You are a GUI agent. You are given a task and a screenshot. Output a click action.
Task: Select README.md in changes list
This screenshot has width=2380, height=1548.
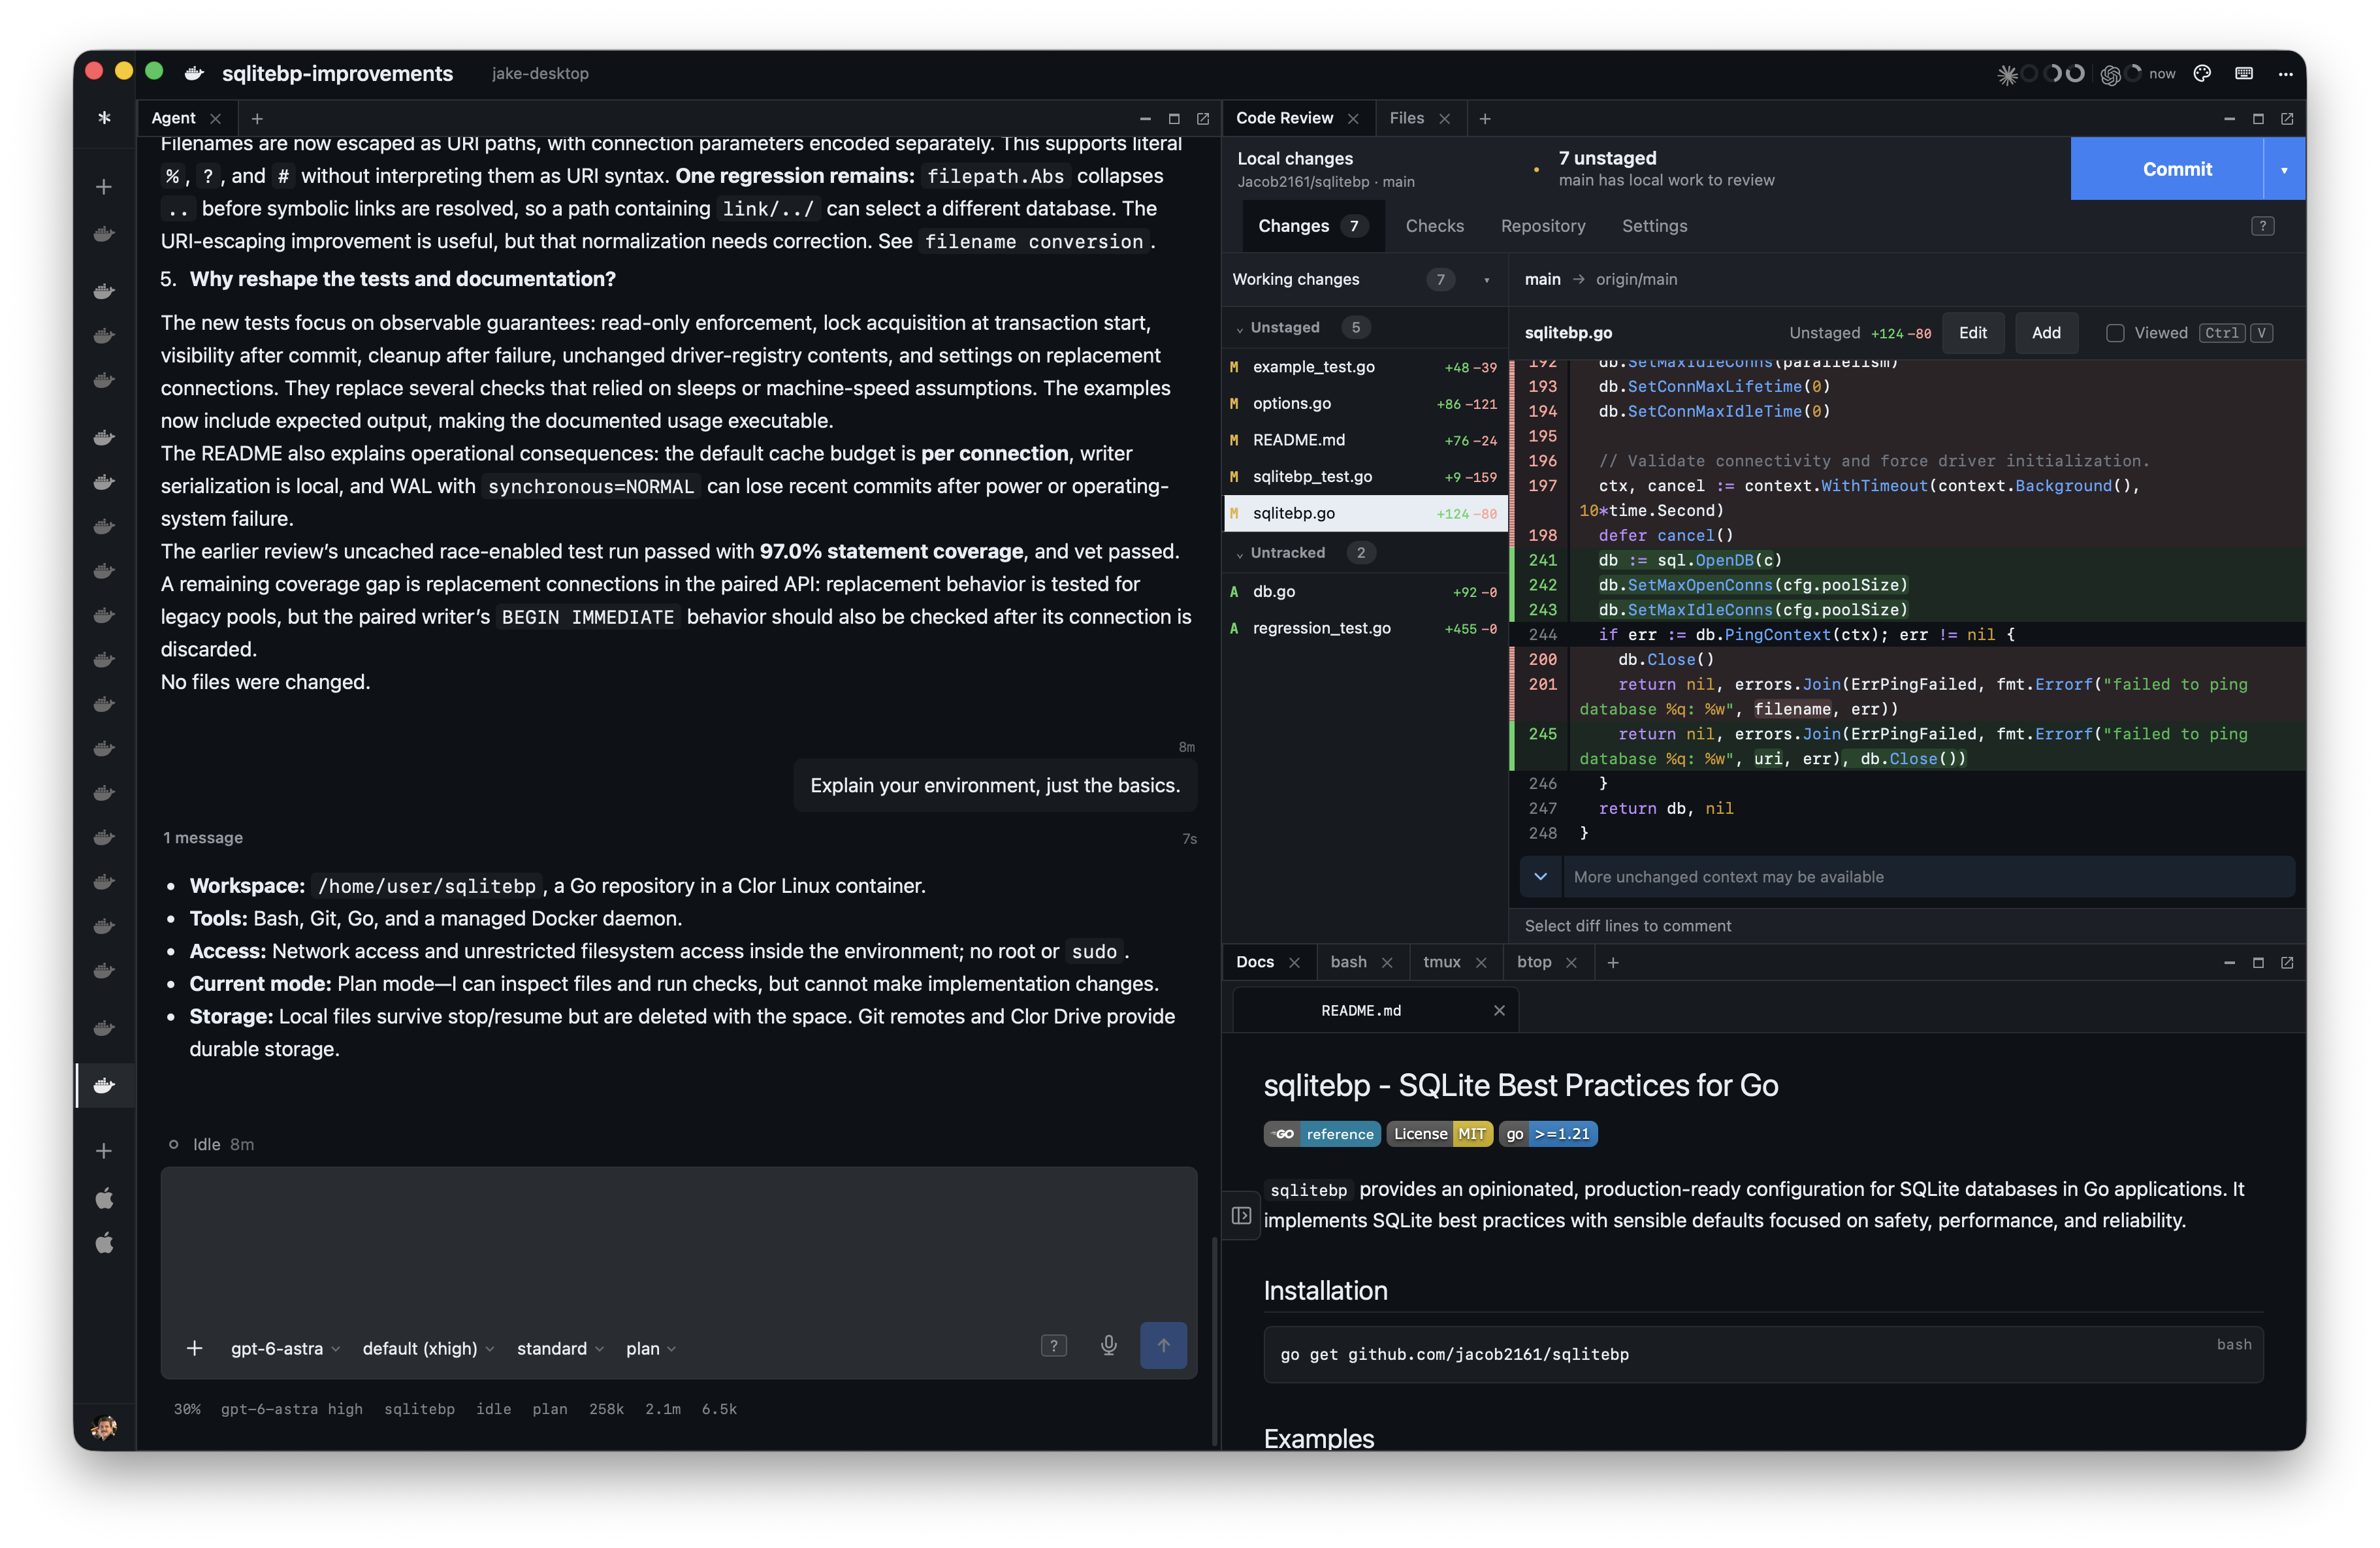[1365, 440]
